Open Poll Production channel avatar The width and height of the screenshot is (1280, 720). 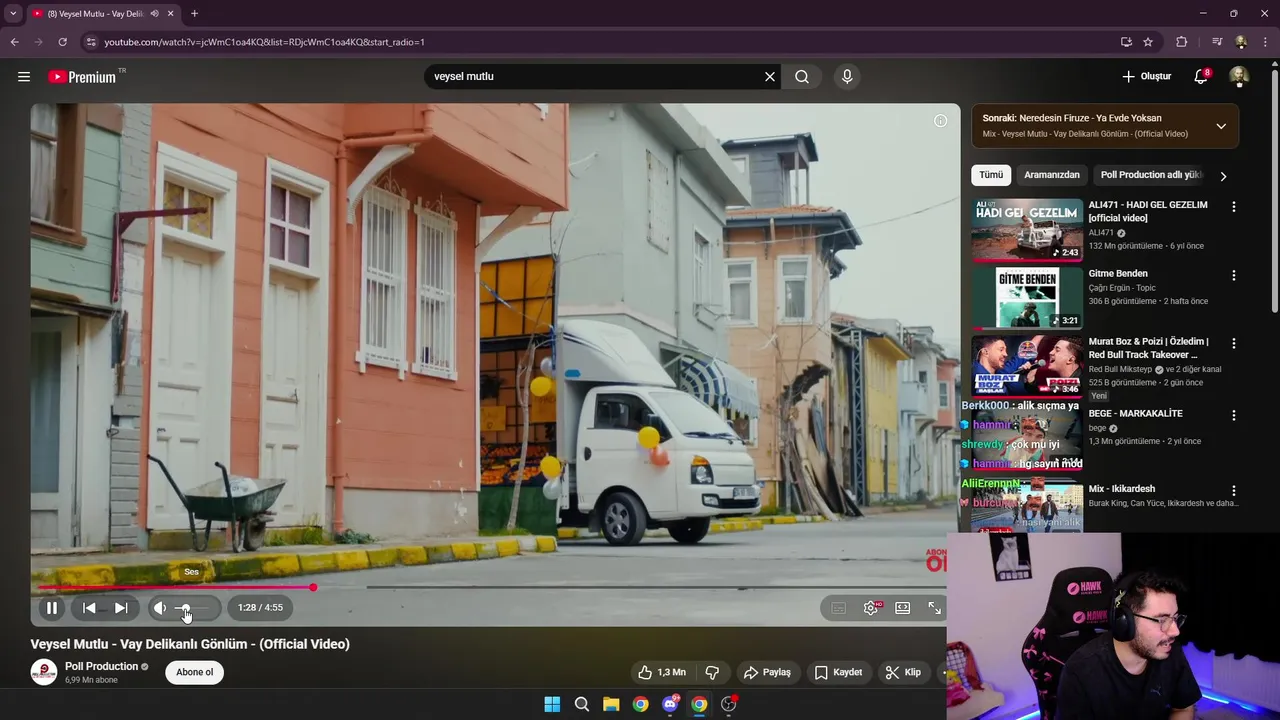coord(43,672)
